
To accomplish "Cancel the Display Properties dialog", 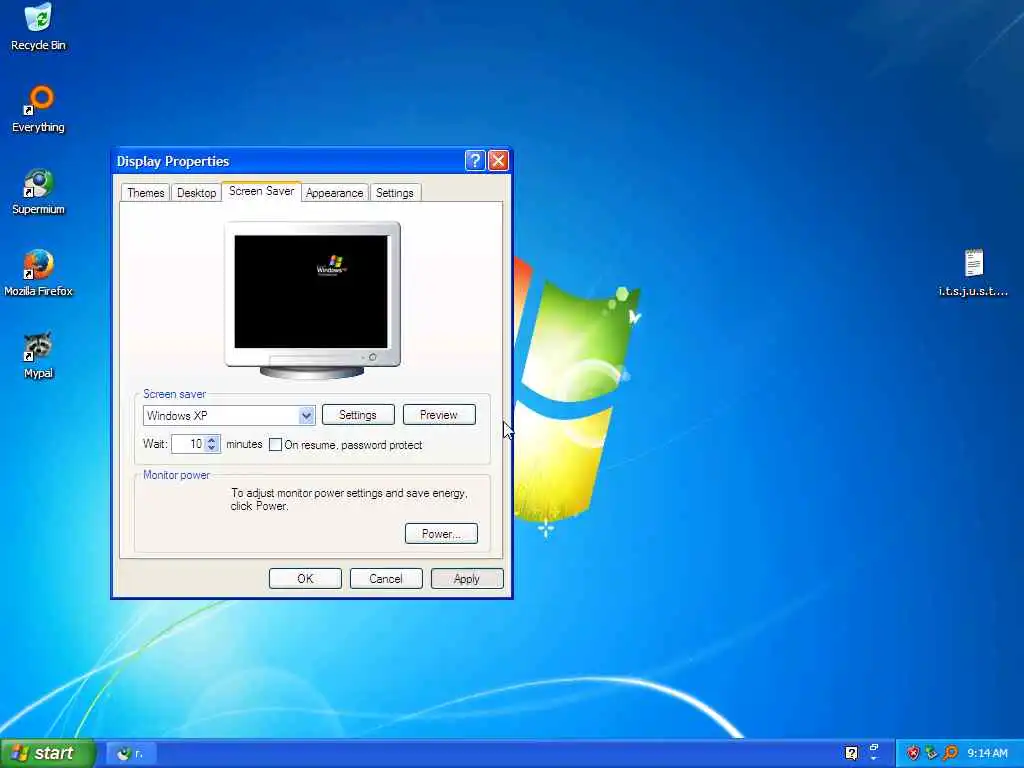I will click(386, 579).
